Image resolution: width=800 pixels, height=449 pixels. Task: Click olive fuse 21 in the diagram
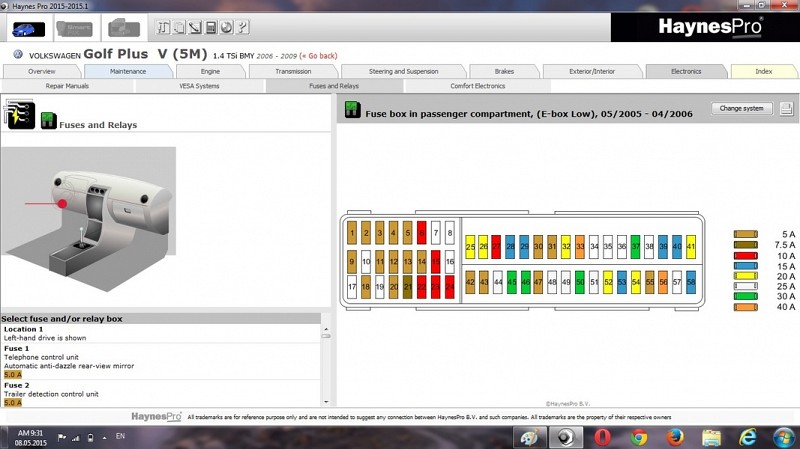pyautogui.click(x=407, y=287)
